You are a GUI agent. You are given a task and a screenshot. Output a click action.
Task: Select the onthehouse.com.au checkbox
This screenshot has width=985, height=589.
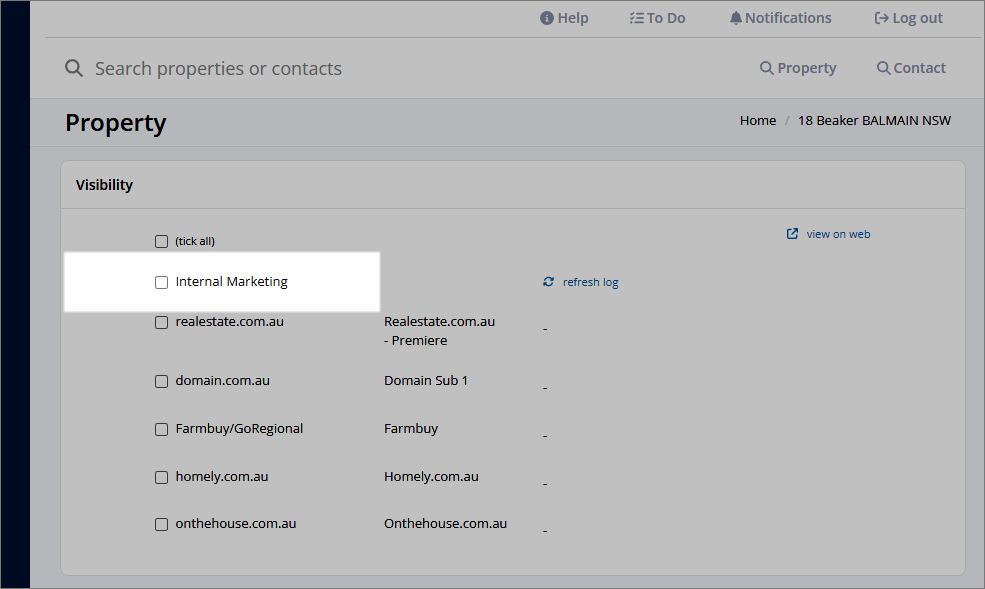161,524
